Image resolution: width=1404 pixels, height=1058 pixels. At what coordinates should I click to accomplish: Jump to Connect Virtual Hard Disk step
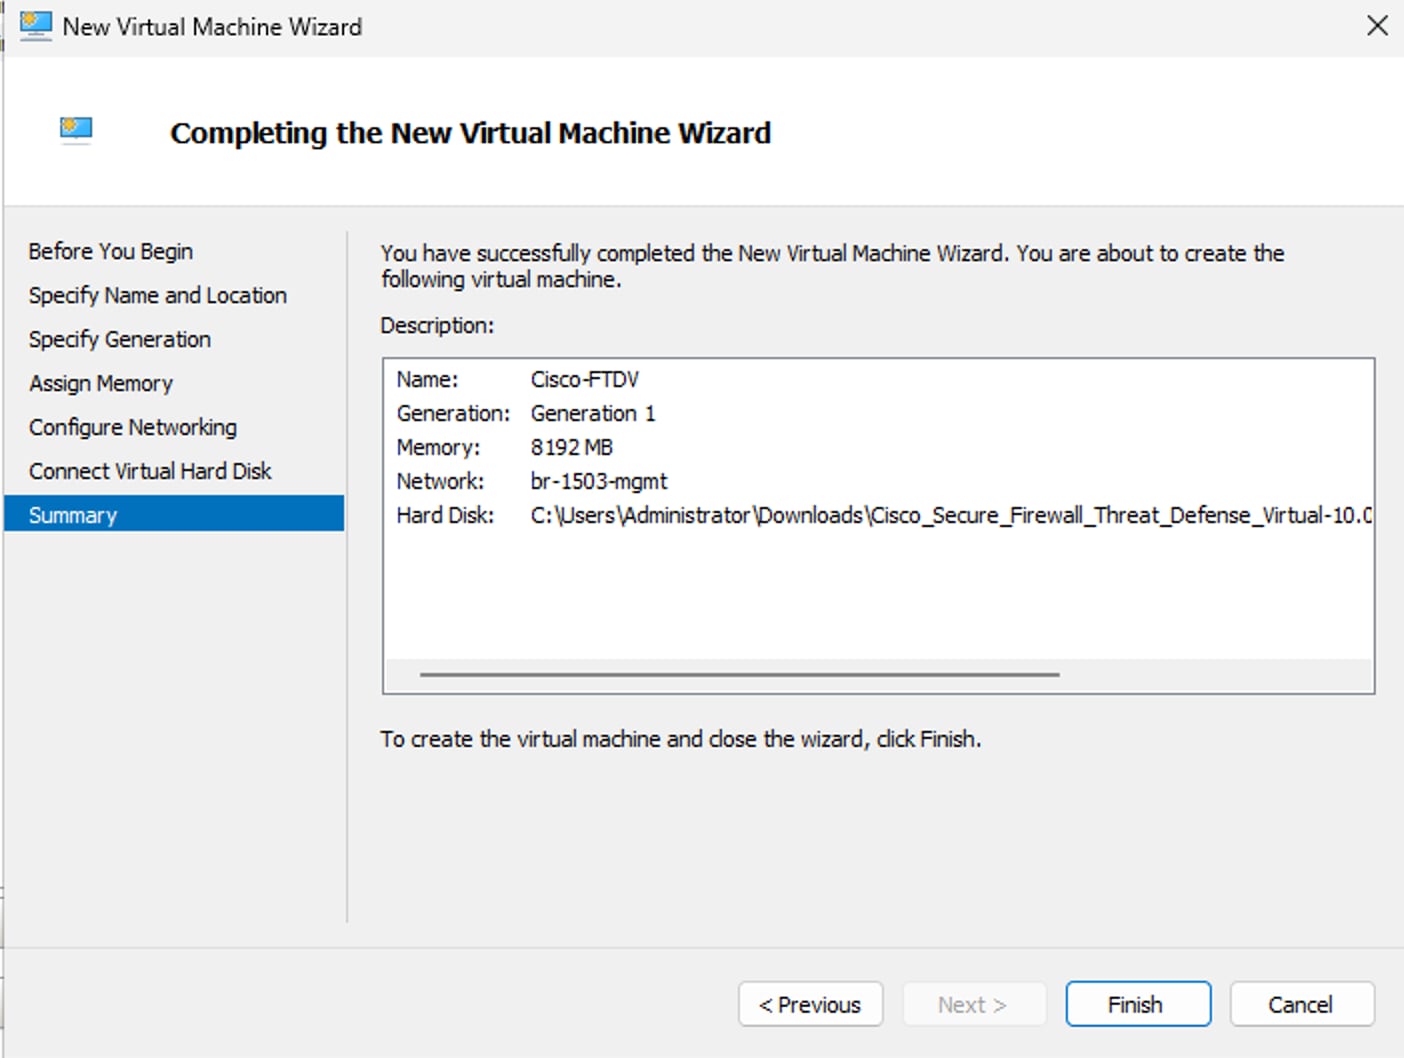[150, 471]
